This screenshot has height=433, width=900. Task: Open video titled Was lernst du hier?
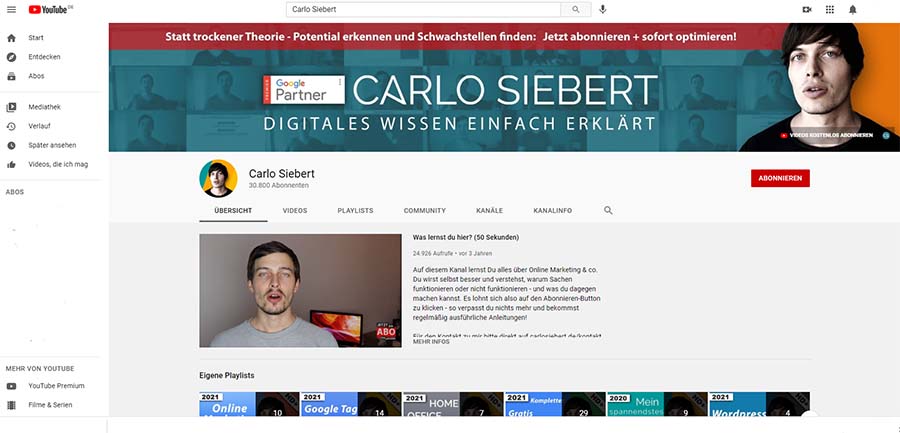click(x=466, y=237)
